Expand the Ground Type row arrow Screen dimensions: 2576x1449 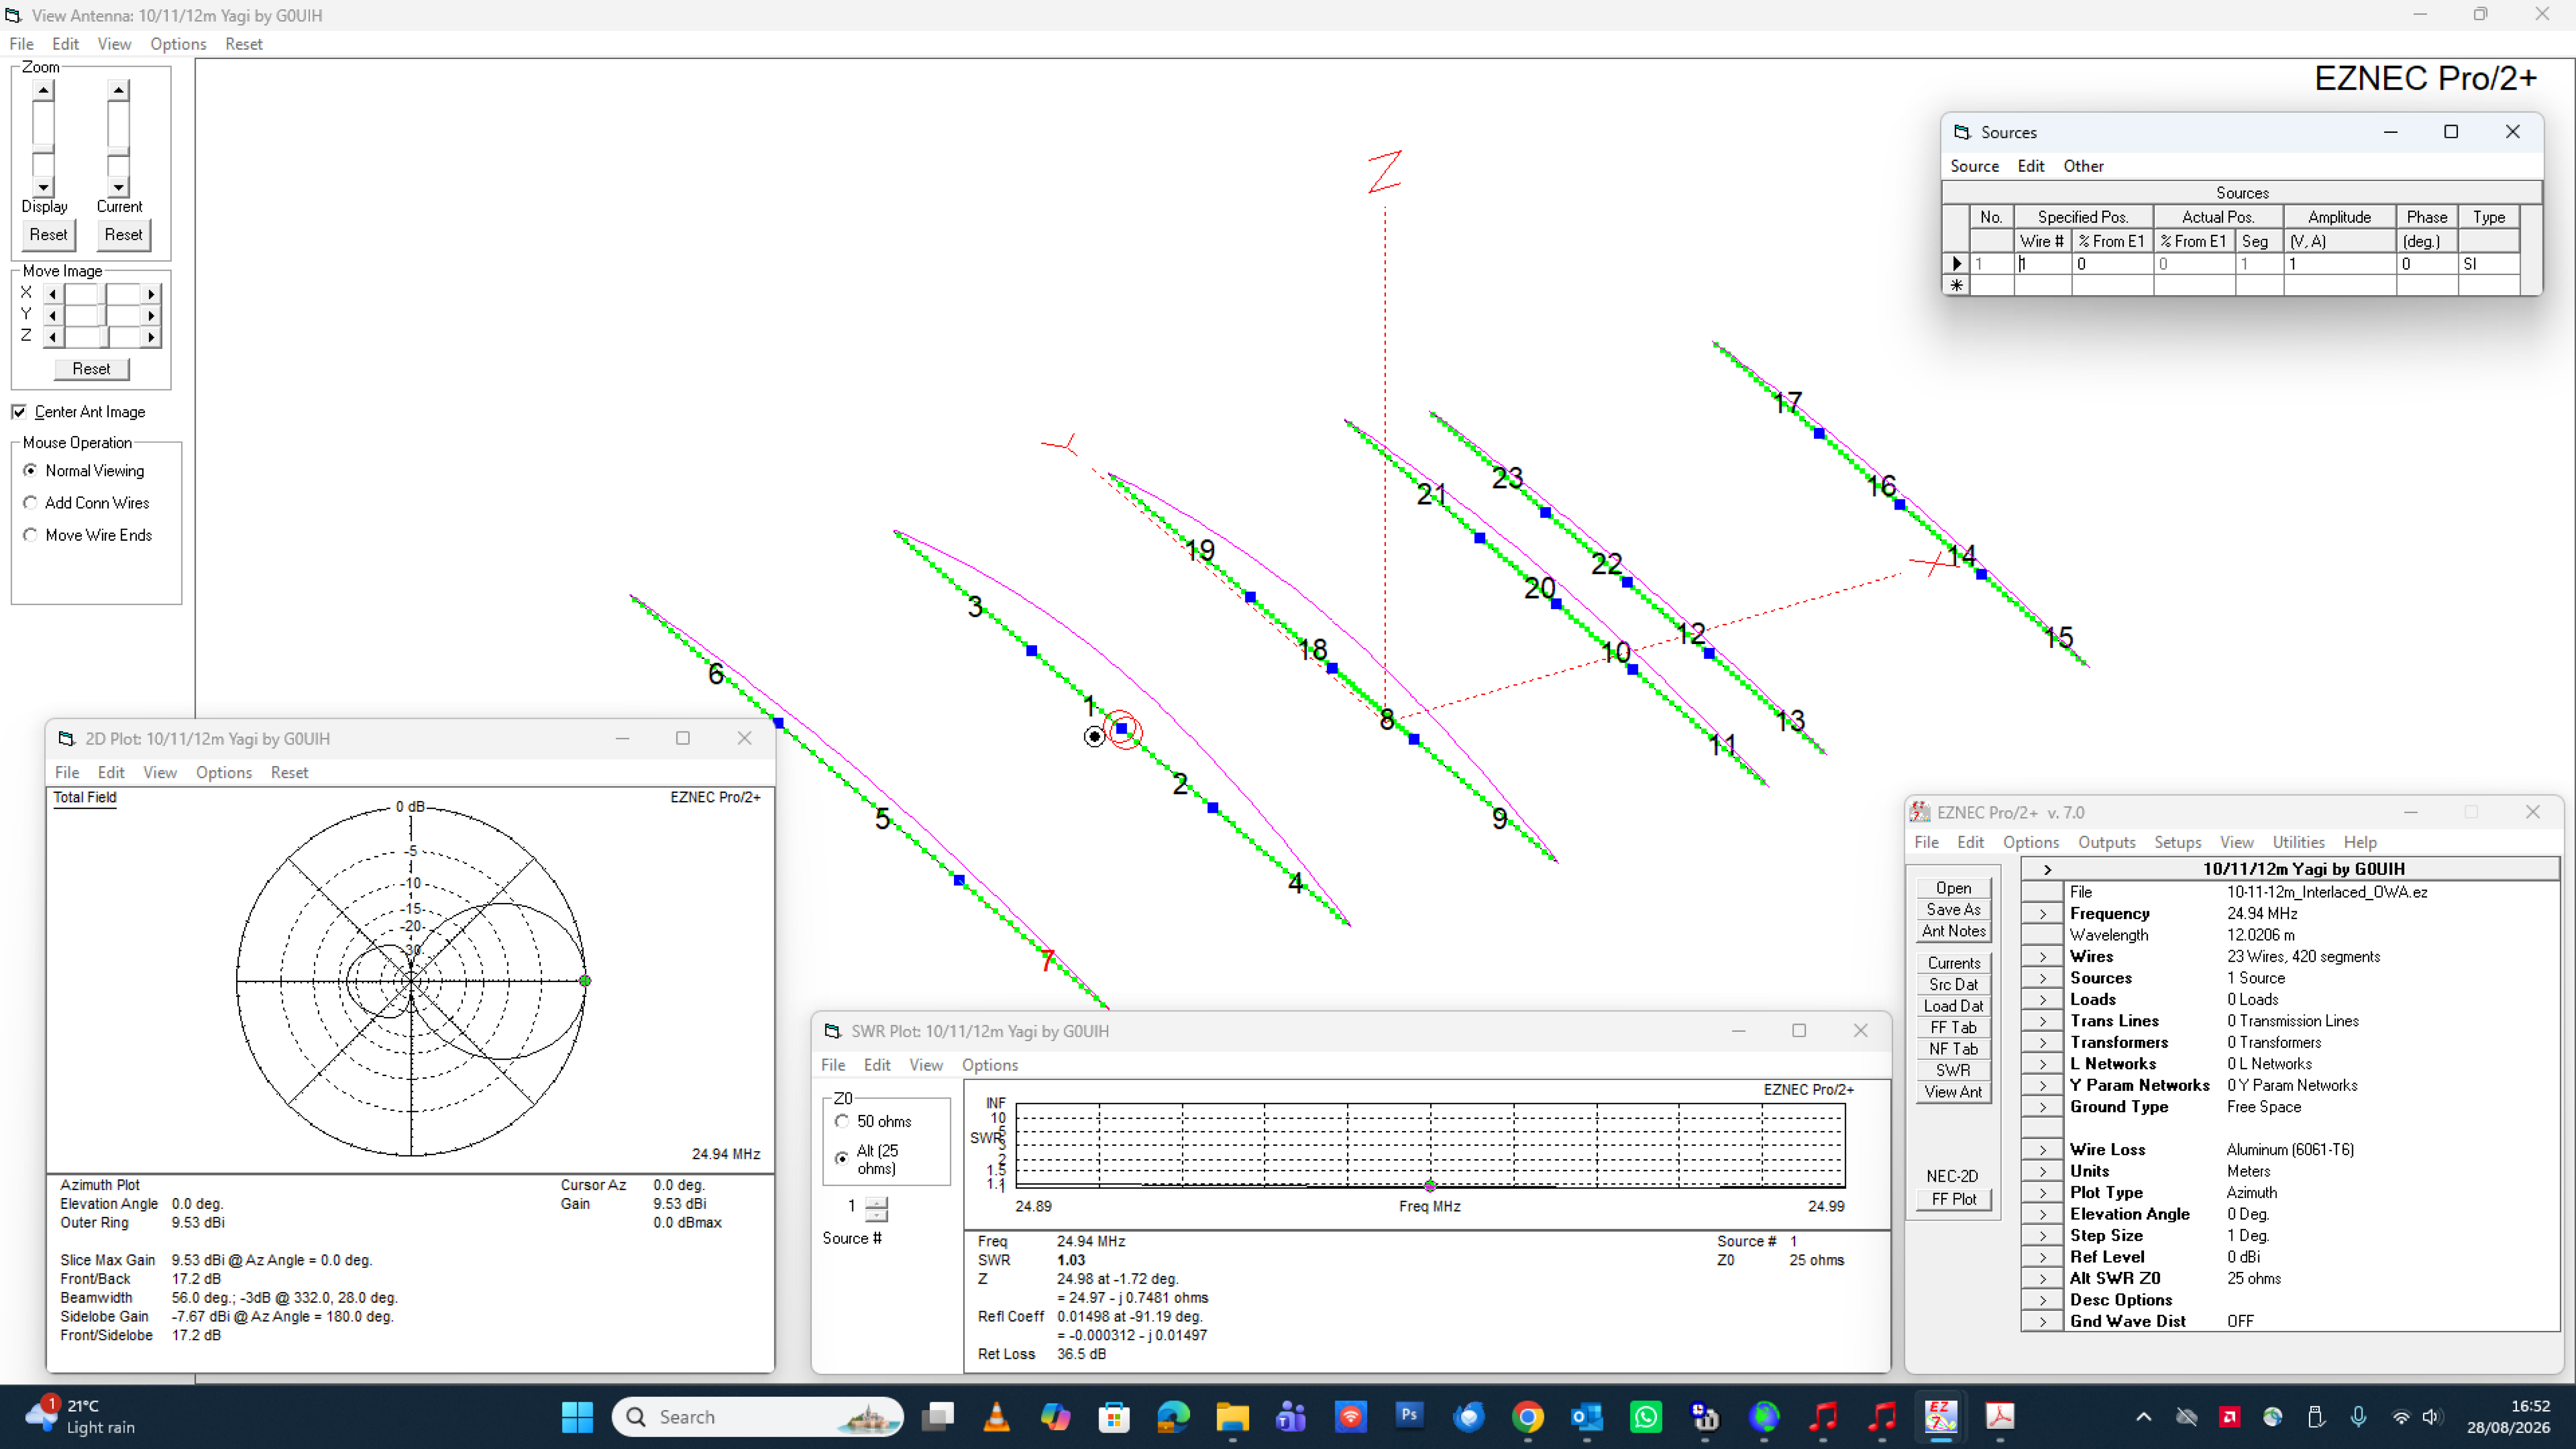tap(2043, 1107)
